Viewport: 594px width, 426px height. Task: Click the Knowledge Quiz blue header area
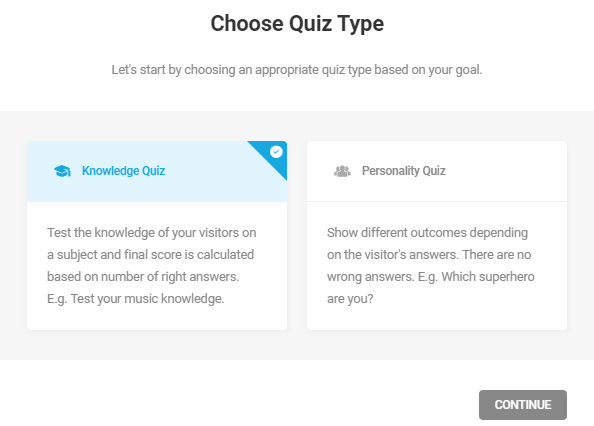157,171
